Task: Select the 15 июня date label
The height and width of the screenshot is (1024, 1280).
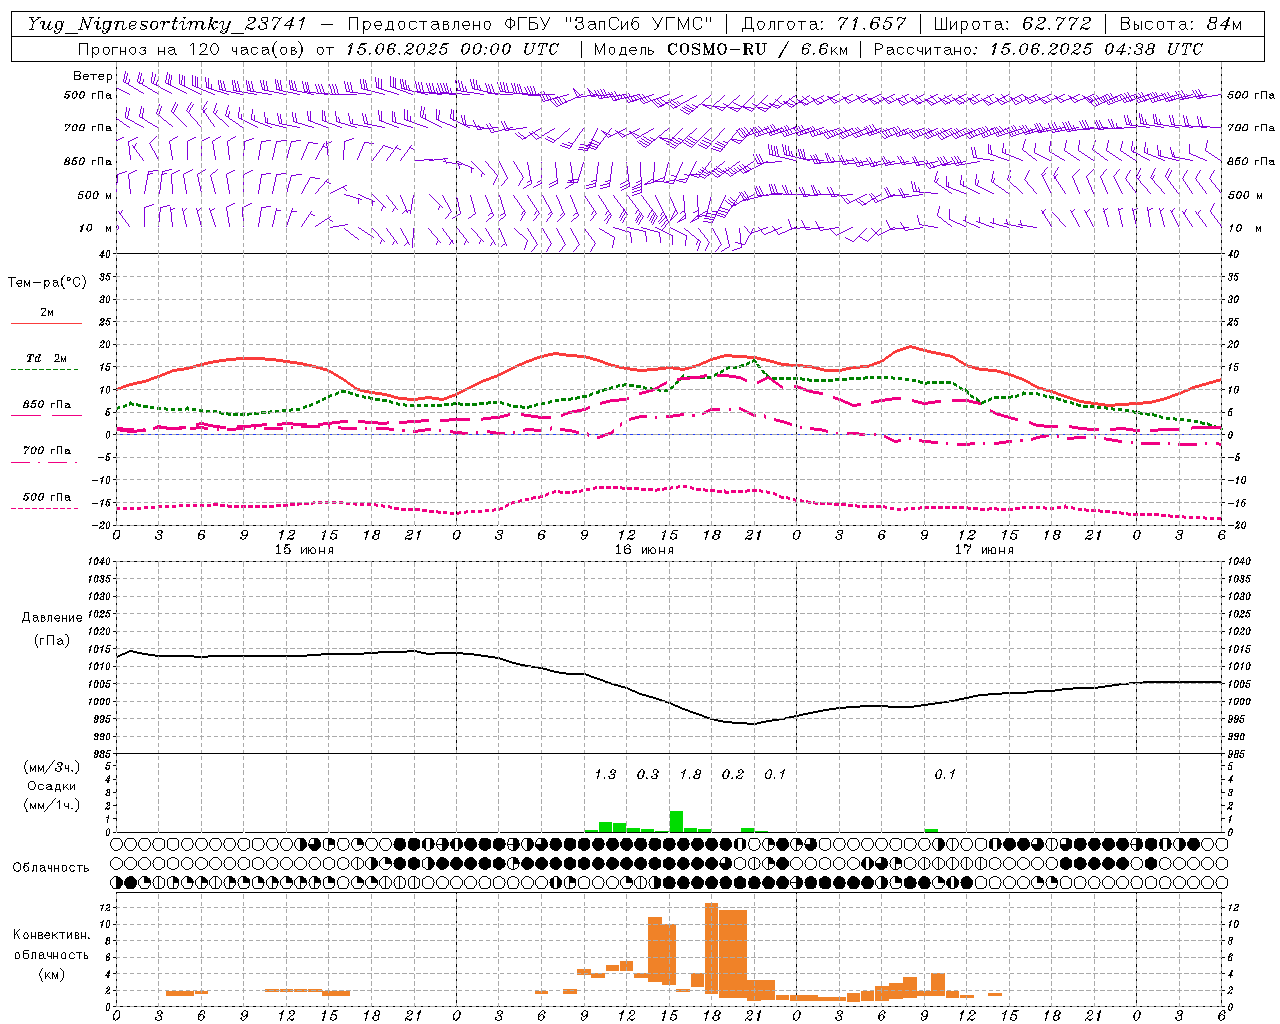Action: (x=304, y=550)
